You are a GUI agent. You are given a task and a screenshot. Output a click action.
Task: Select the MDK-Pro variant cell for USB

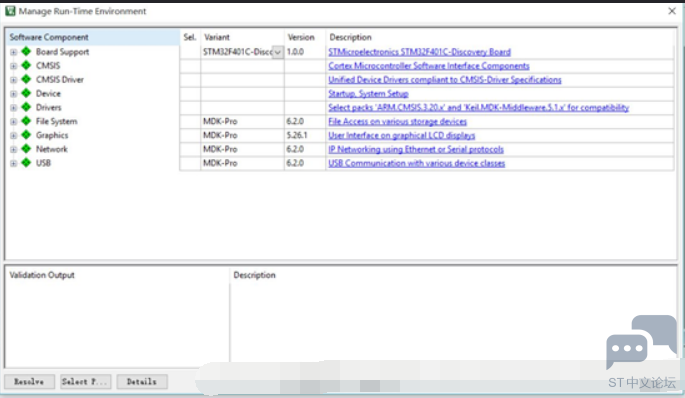point(242,163)
